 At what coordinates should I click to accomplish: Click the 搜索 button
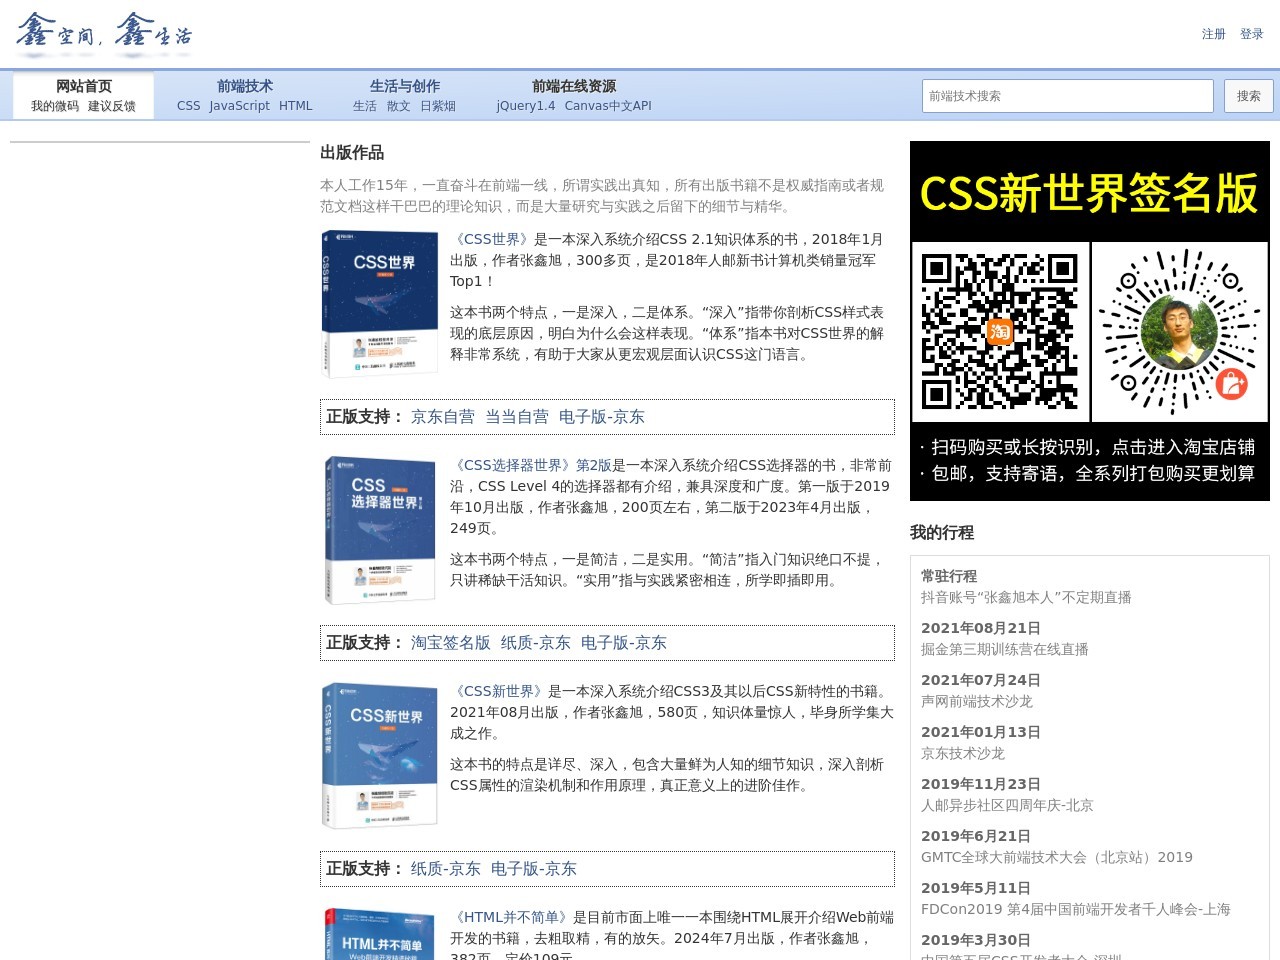click(x=1248, y=96)
